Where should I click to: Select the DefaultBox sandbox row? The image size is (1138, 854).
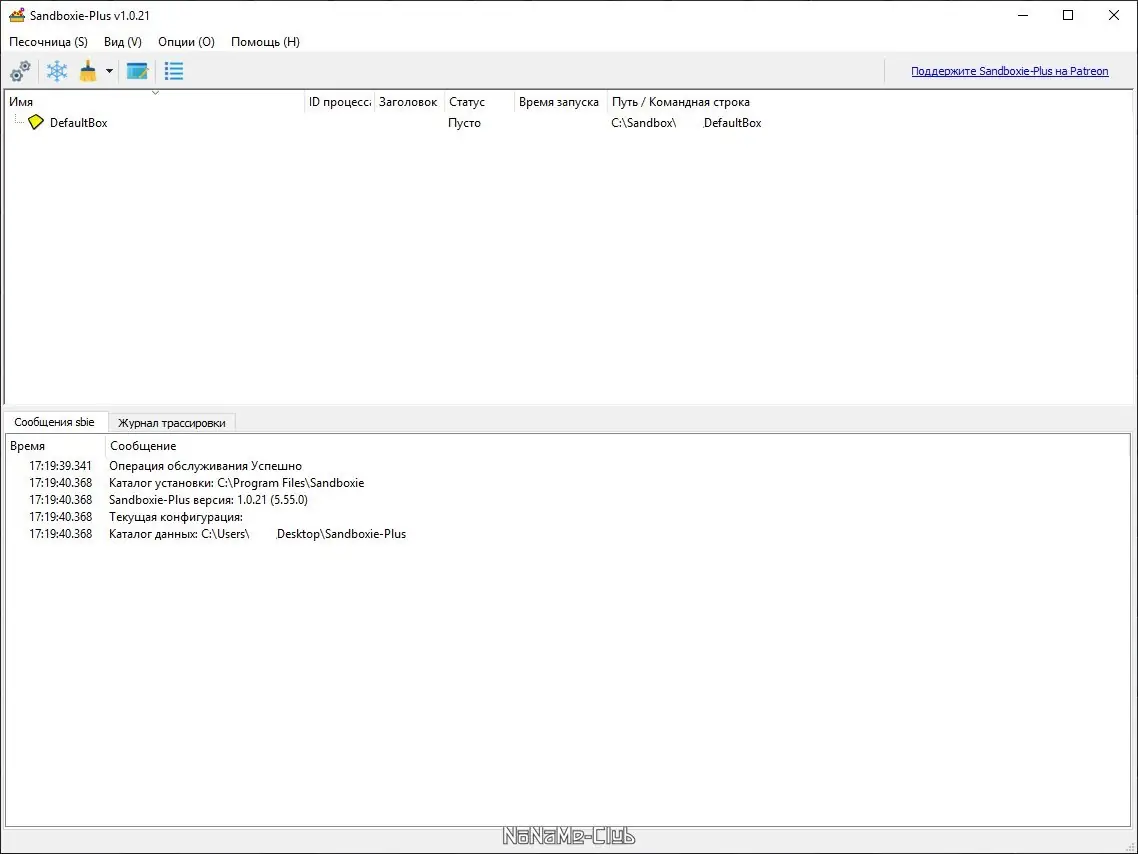(568, 123)
